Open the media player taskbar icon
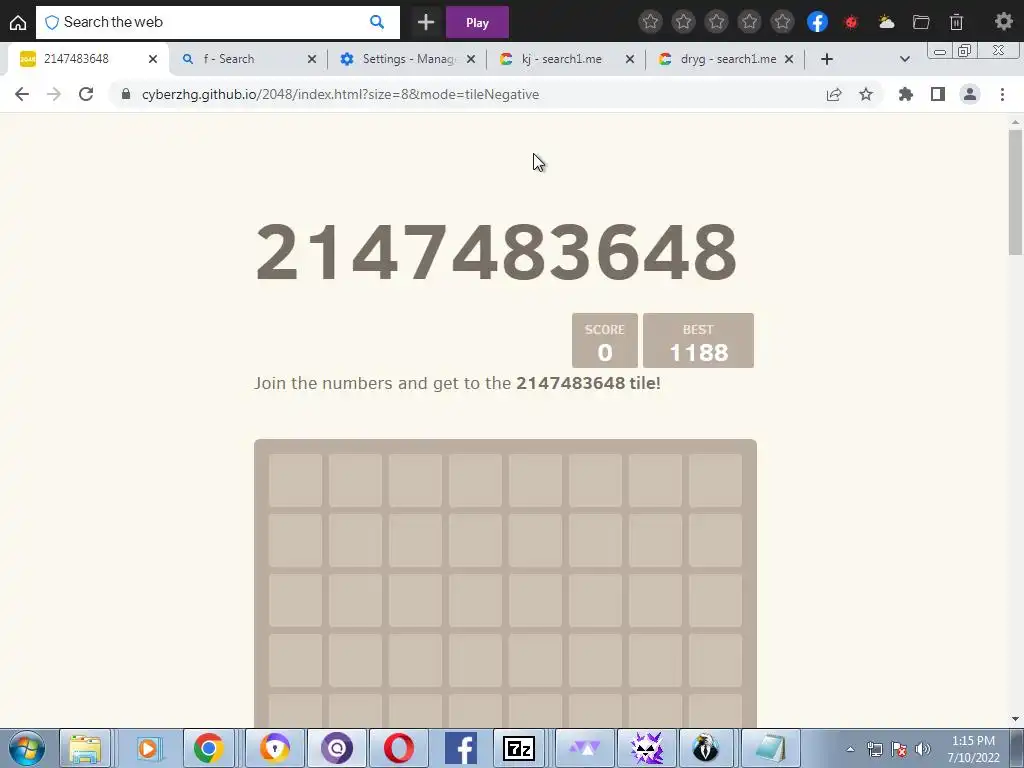Image resolution: width=1024 pixels, height=768 pixels. point(149,748)
